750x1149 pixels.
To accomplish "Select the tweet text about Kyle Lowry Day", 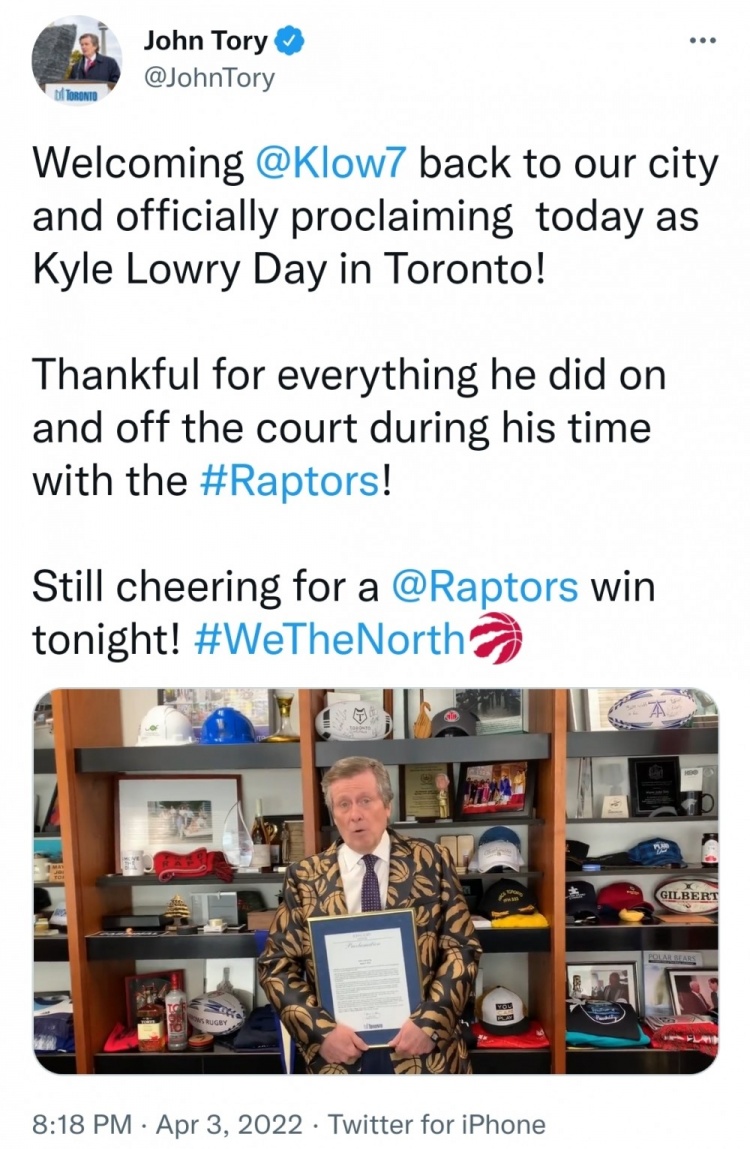I will [x=375, y=216].
